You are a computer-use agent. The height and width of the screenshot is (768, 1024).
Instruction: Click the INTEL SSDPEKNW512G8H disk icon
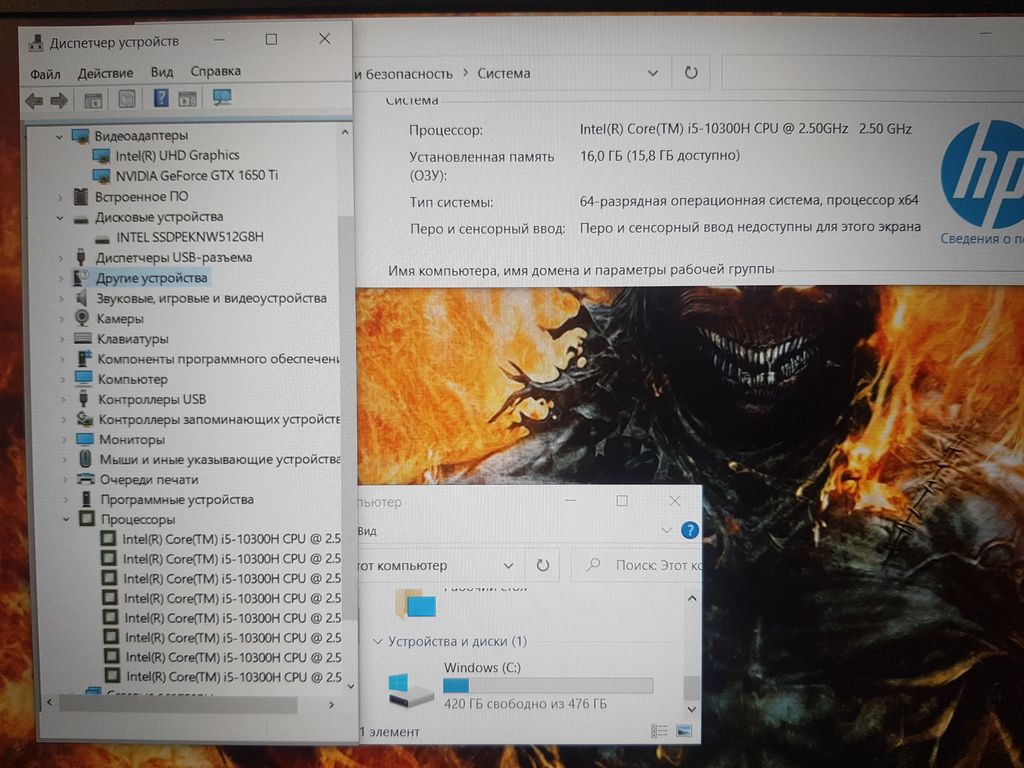(x=102, y=238)
